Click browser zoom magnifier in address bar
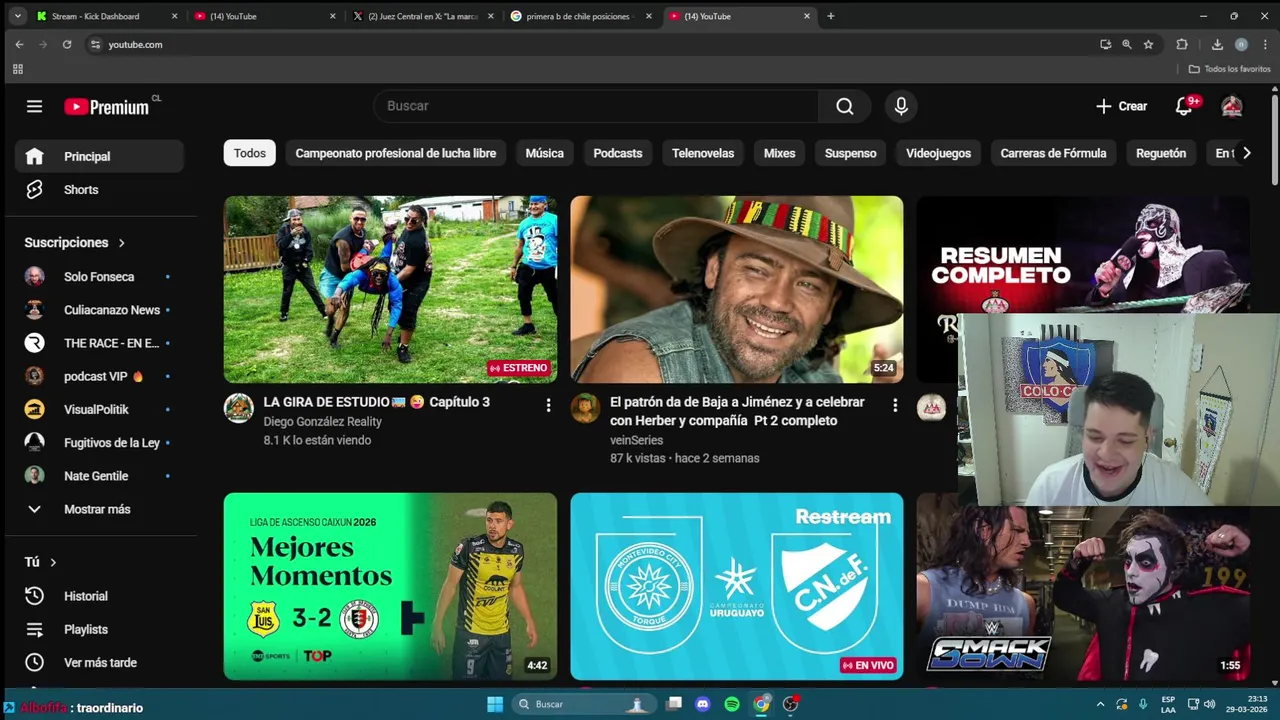 [x=1127, y=44]
